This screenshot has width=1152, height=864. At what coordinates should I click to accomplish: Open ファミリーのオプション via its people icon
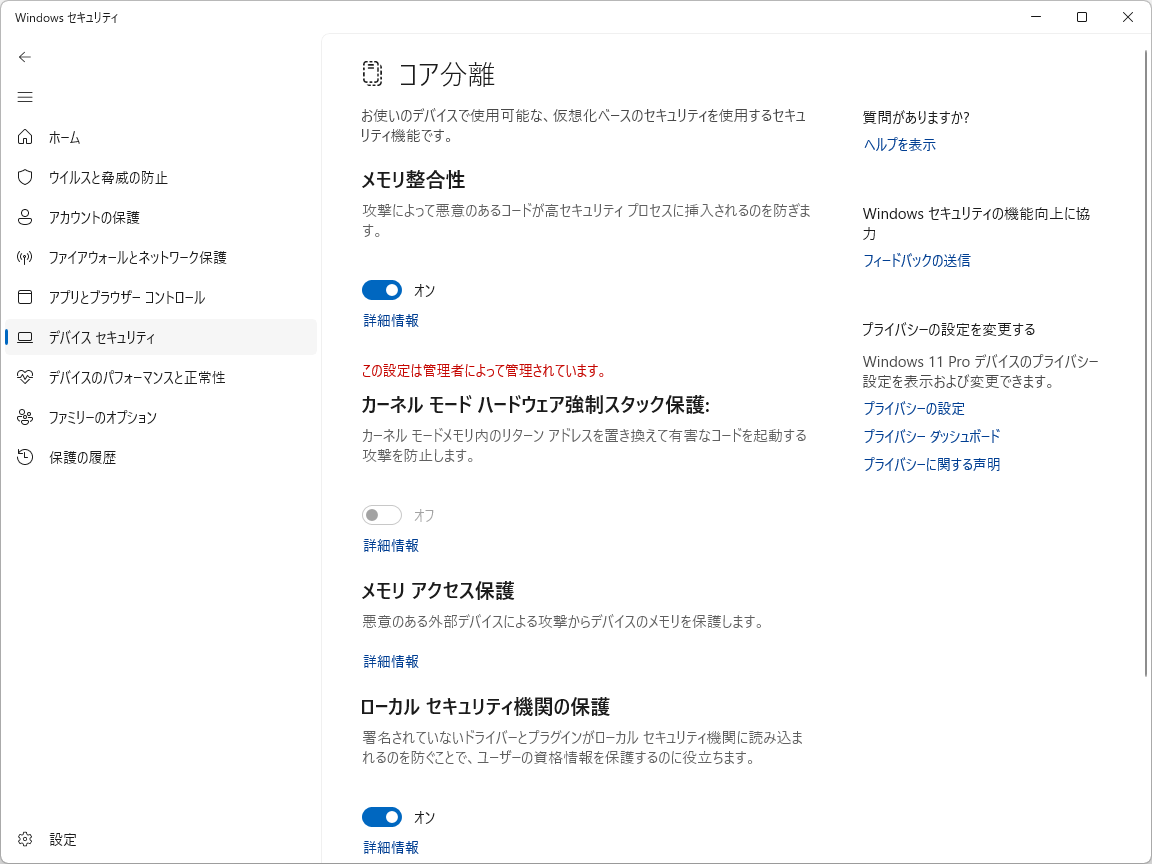[x=25, y=417]
